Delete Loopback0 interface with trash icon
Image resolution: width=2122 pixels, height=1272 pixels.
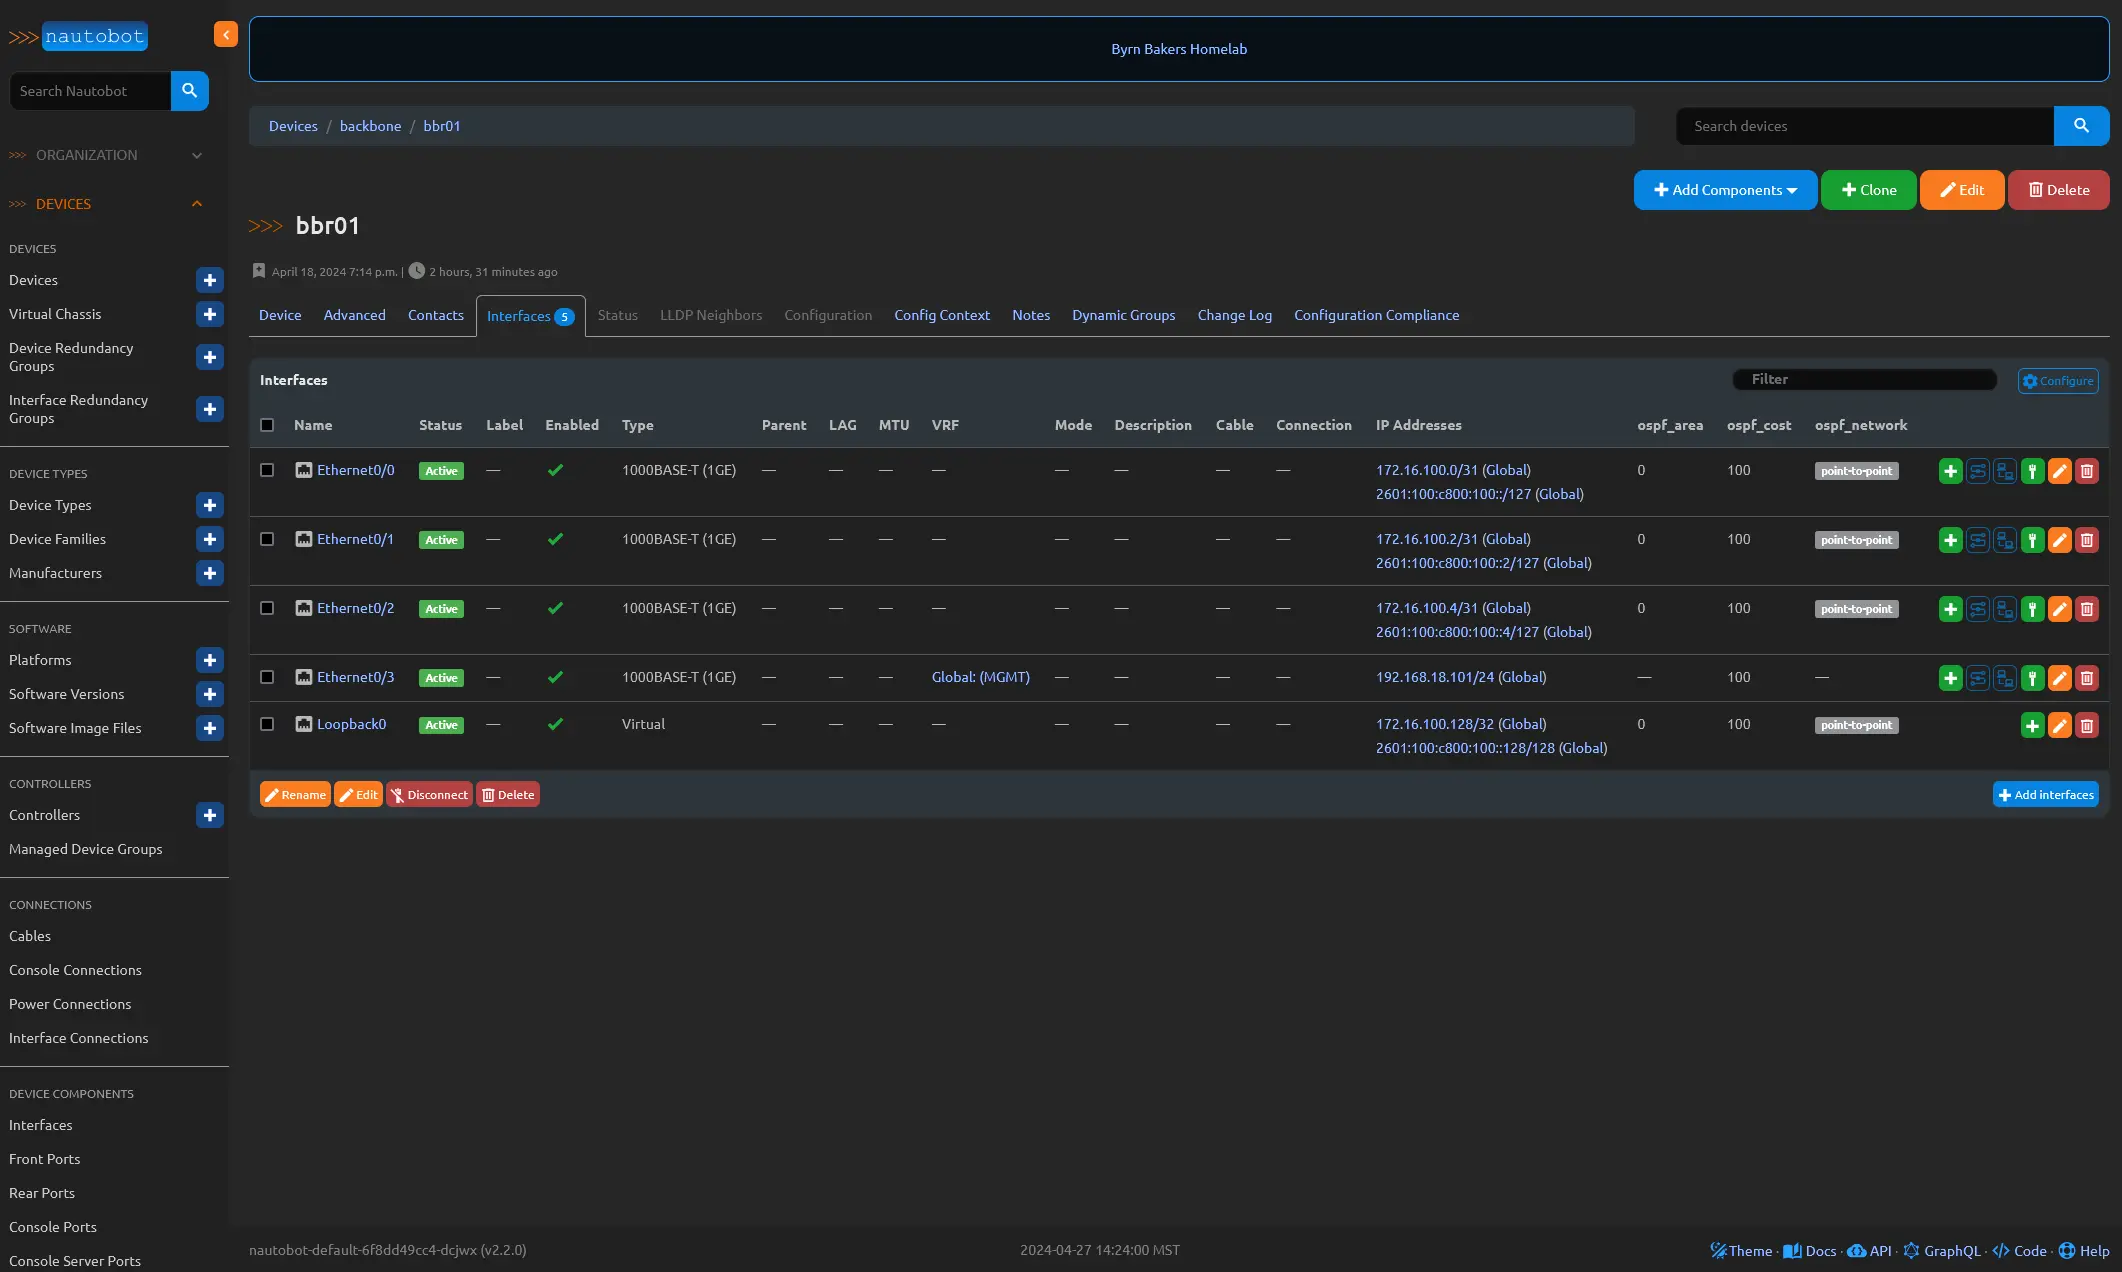(x=2086, y=726)
